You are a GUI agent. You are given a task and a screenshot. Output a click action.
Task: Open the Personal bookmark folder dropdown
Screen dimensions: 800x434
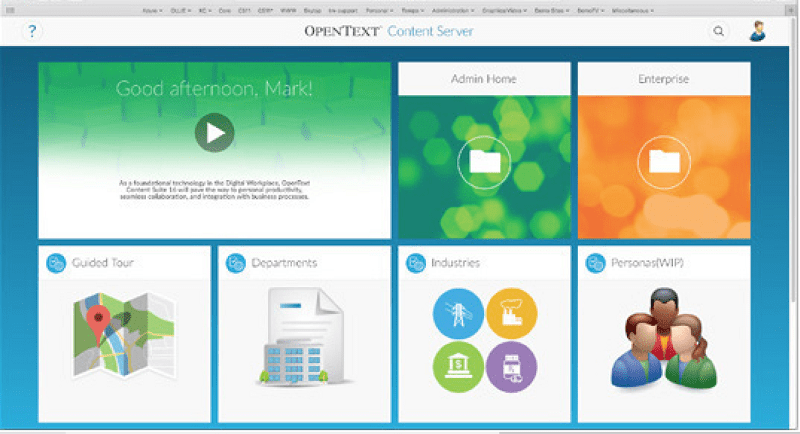pyautogui.click(x=379, y=10)
